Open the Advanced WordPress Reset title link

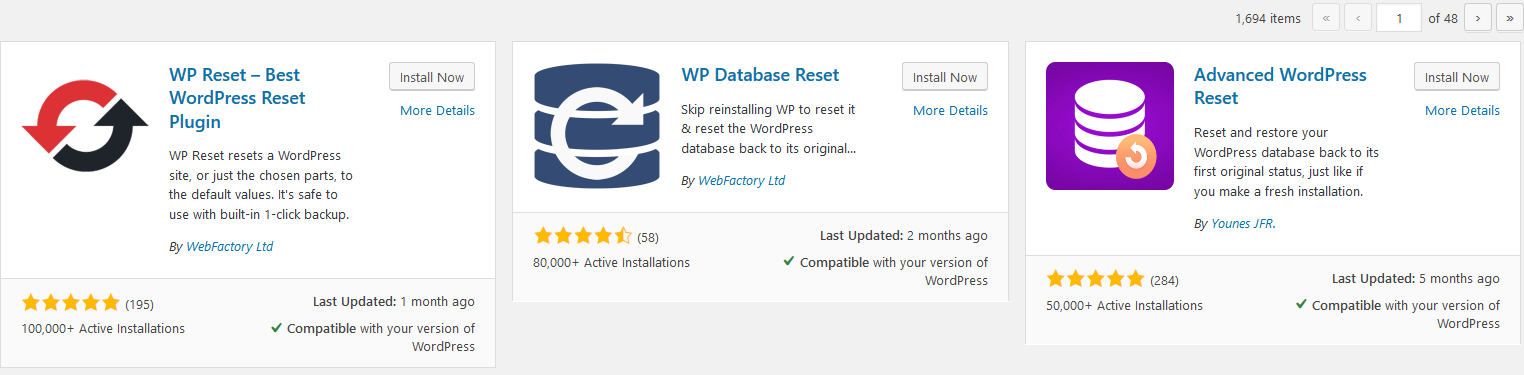point(1280,86)
